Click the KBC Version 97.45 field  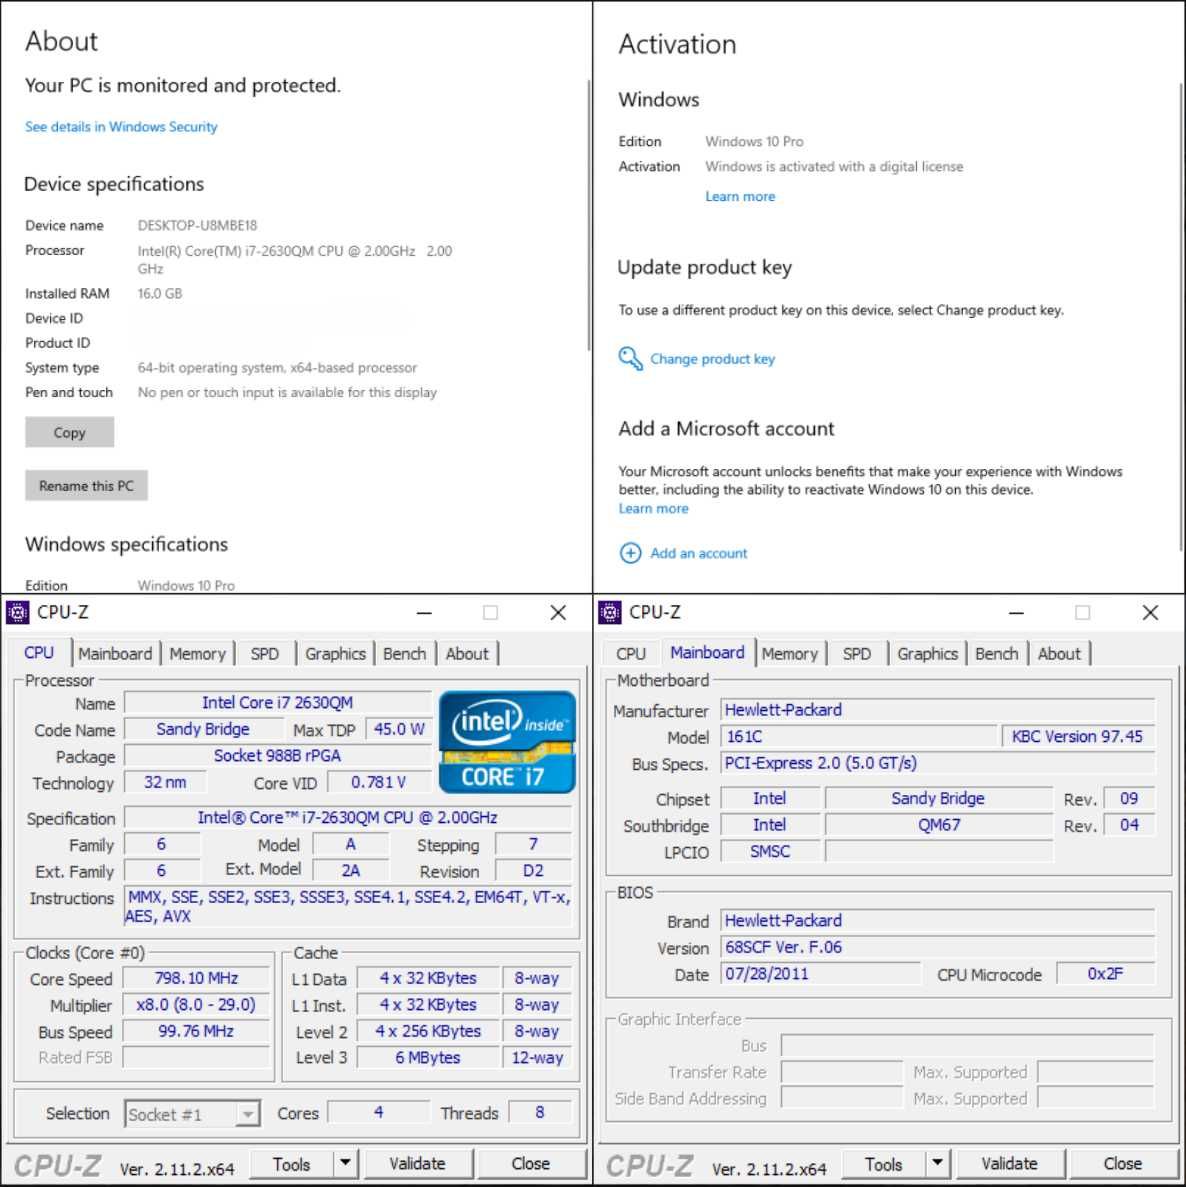pyautogui.click(x=1079, y=737)
